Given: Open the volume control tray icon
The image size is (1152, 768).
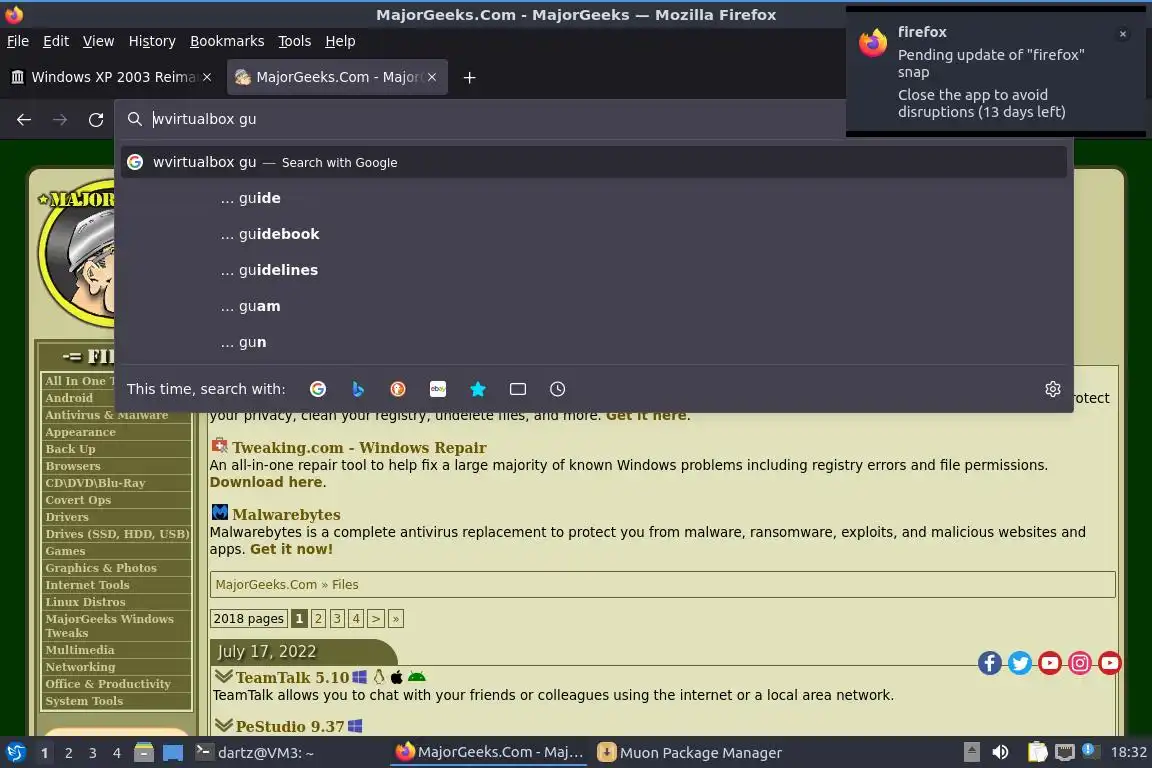Looking at the screenshot, I should click(1000, 752).
